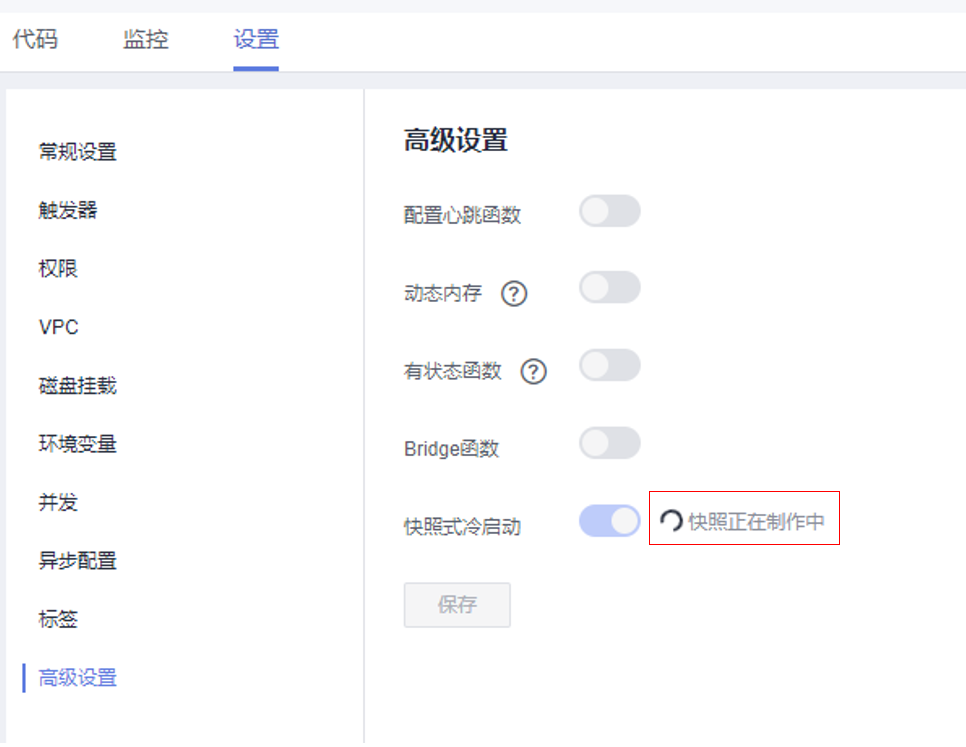The image size is (966, 747).
Task: Click the help icon beside 动态内存
Action: click(514, 294)
